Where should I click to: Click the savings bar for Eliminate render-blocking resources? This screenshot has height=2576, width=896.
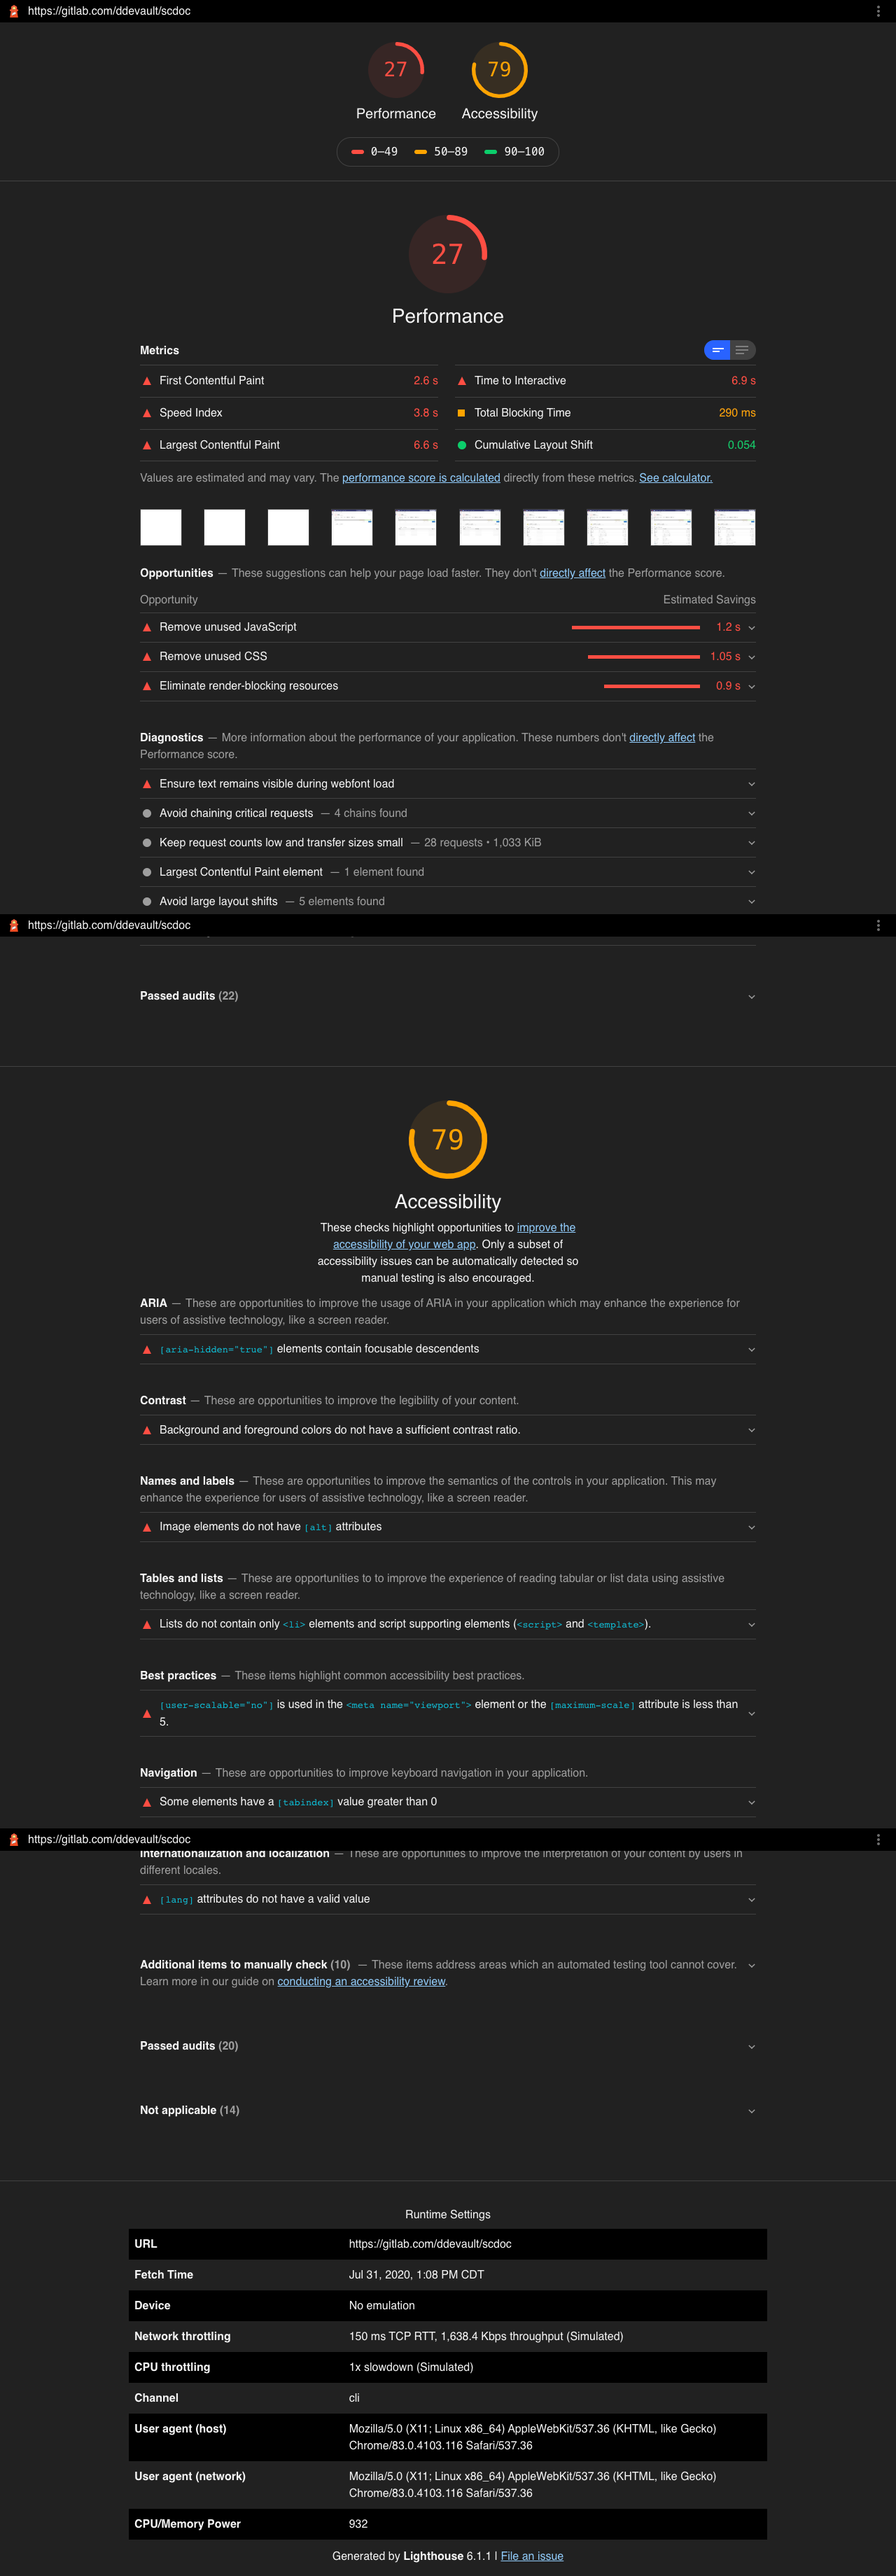[652, 686]
